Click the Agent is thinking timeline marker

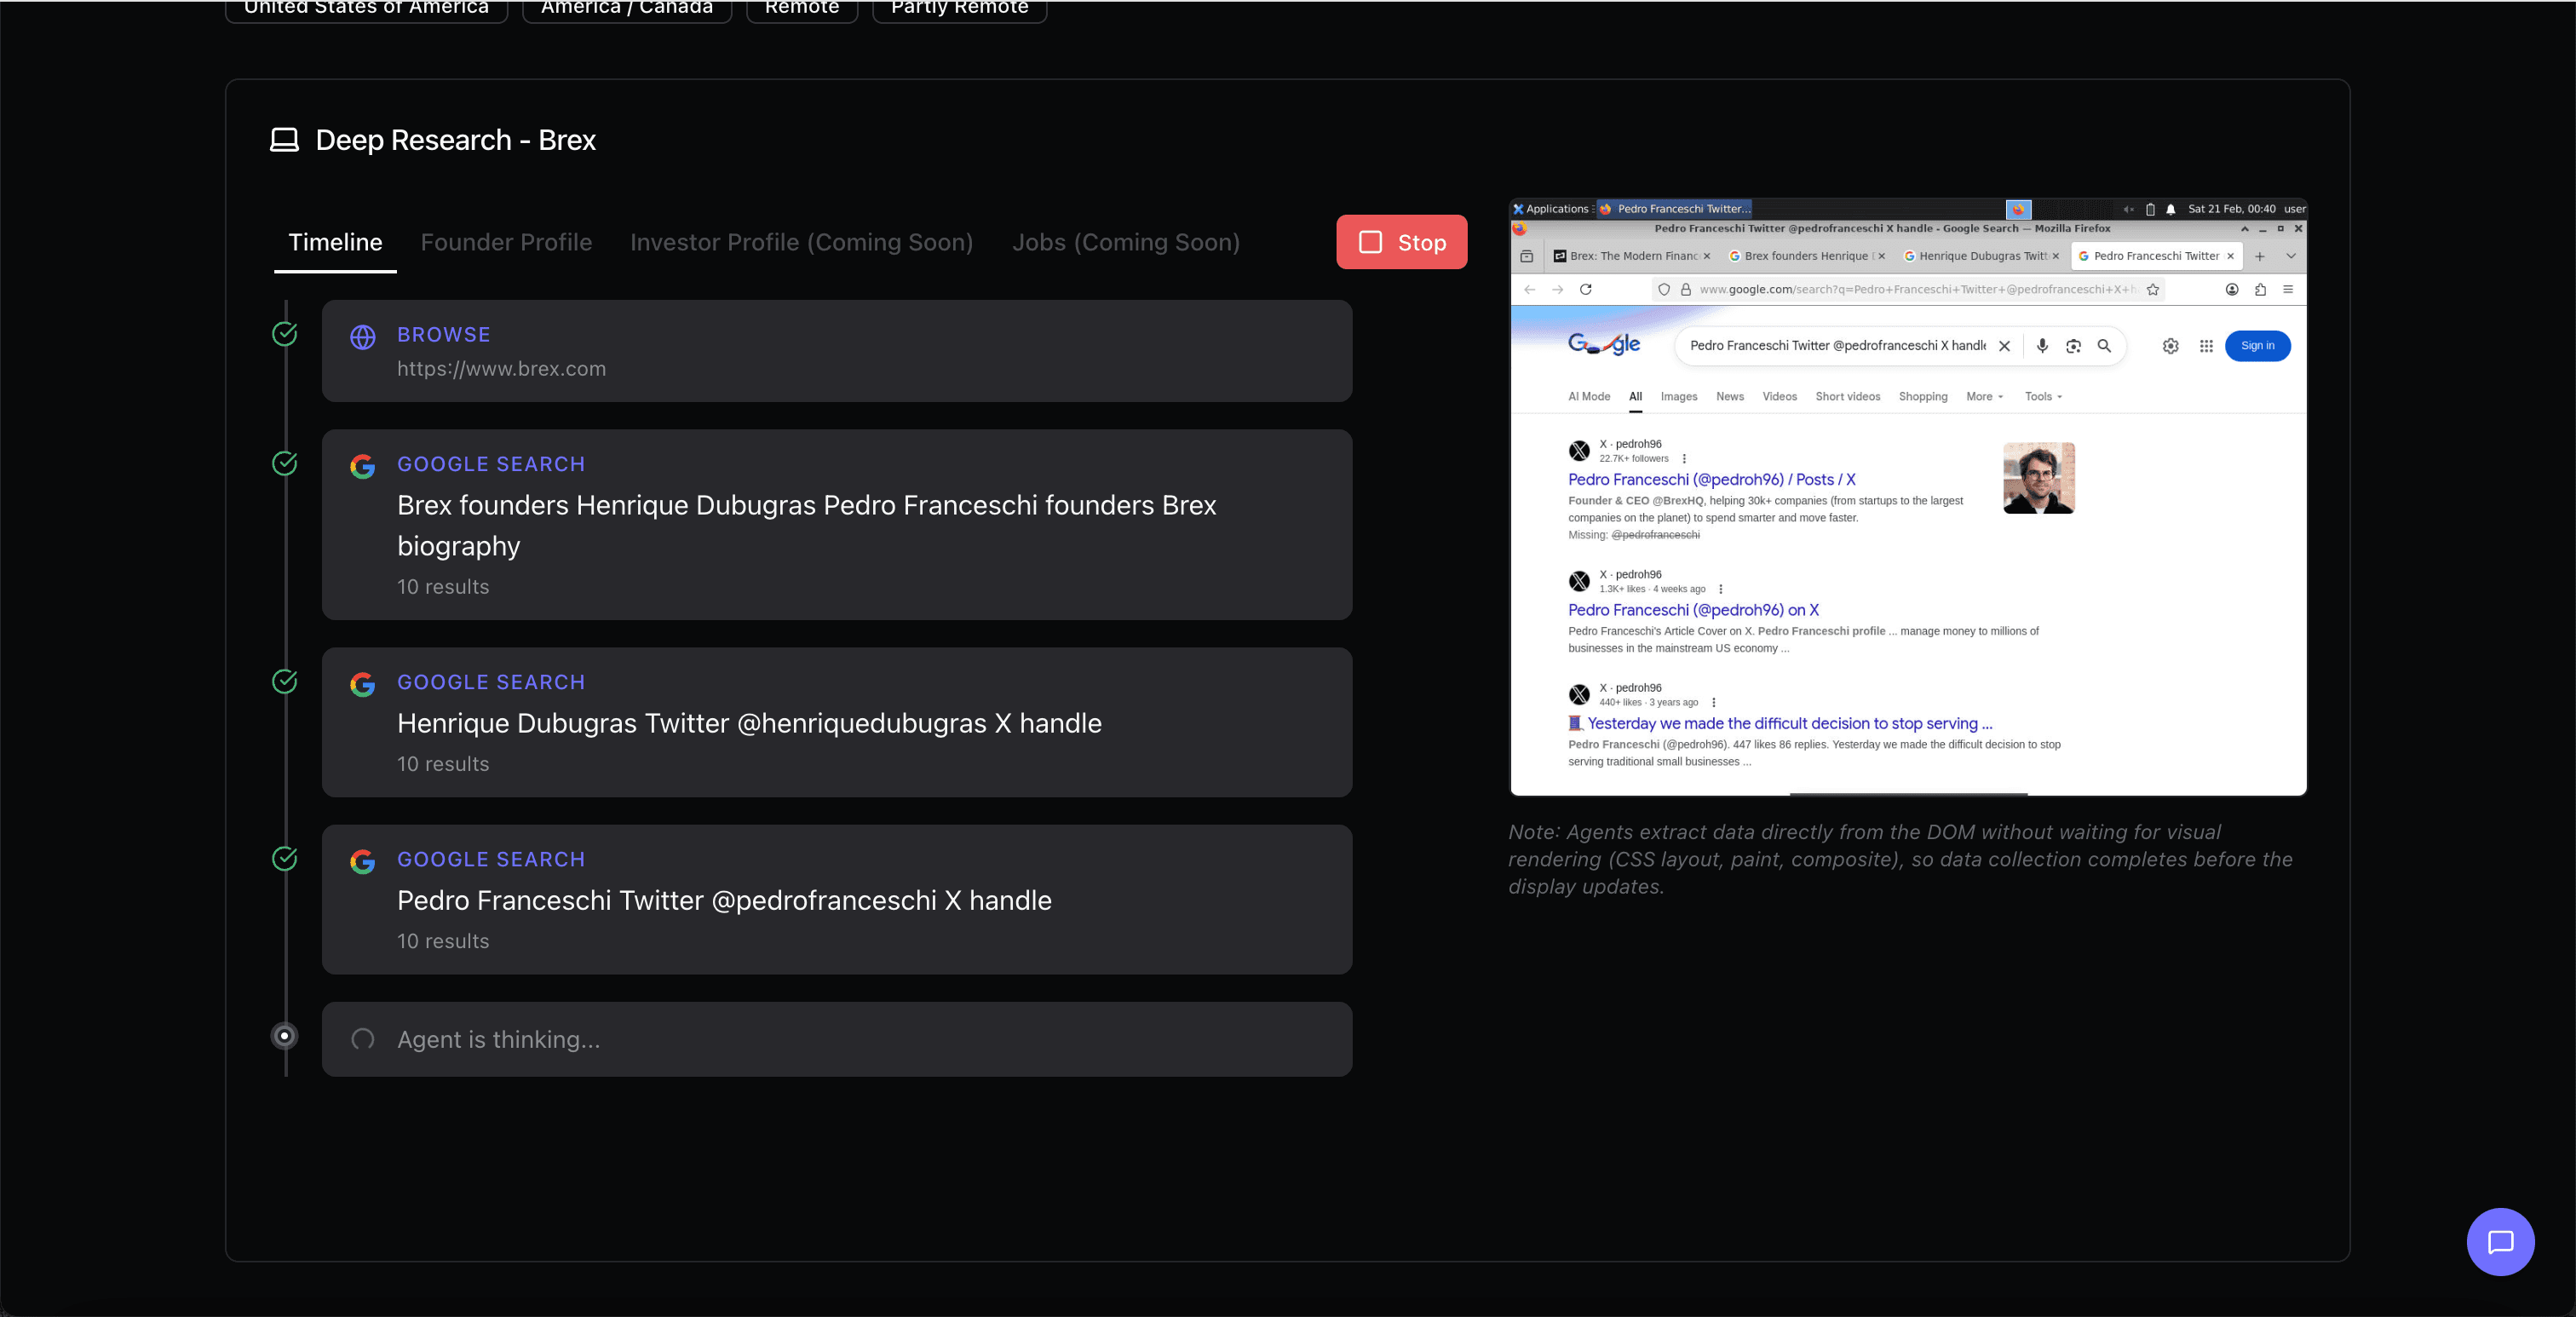[284, 1036]
